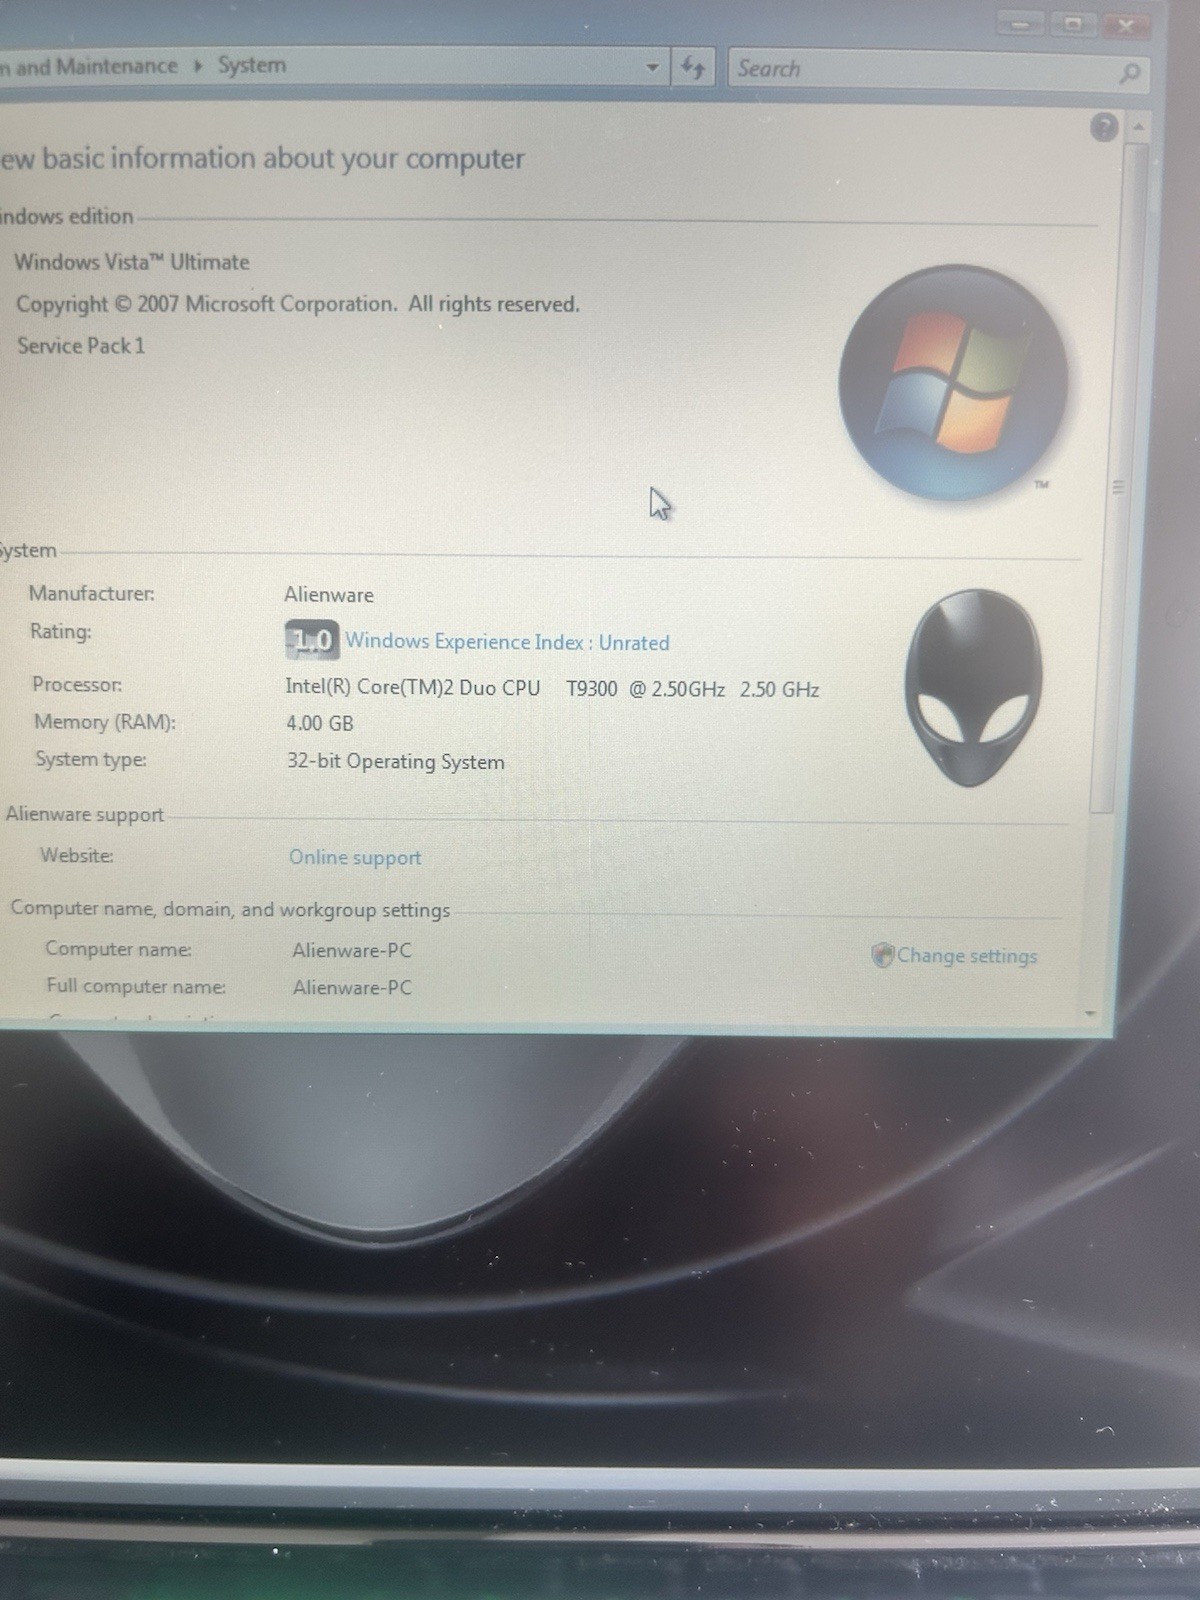Click the refresh icon beside address bar
Image resolution: width=1200 pixels, height=1600 pixels.
[x=692, y=68]
